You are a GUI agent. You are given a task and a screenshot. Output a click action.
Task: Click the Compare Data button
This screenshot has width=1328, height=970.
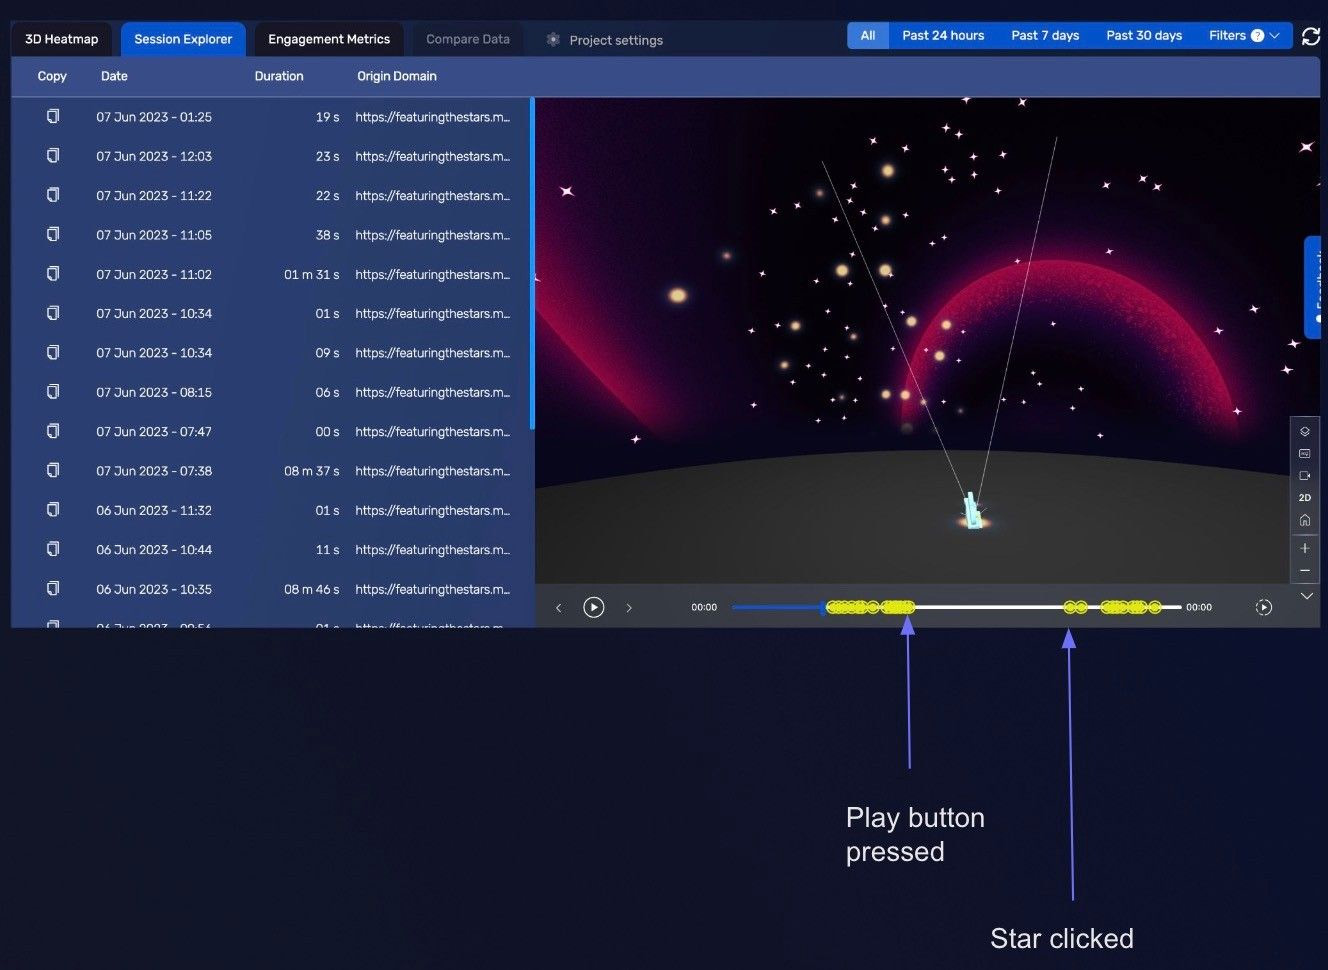[467, 39]
